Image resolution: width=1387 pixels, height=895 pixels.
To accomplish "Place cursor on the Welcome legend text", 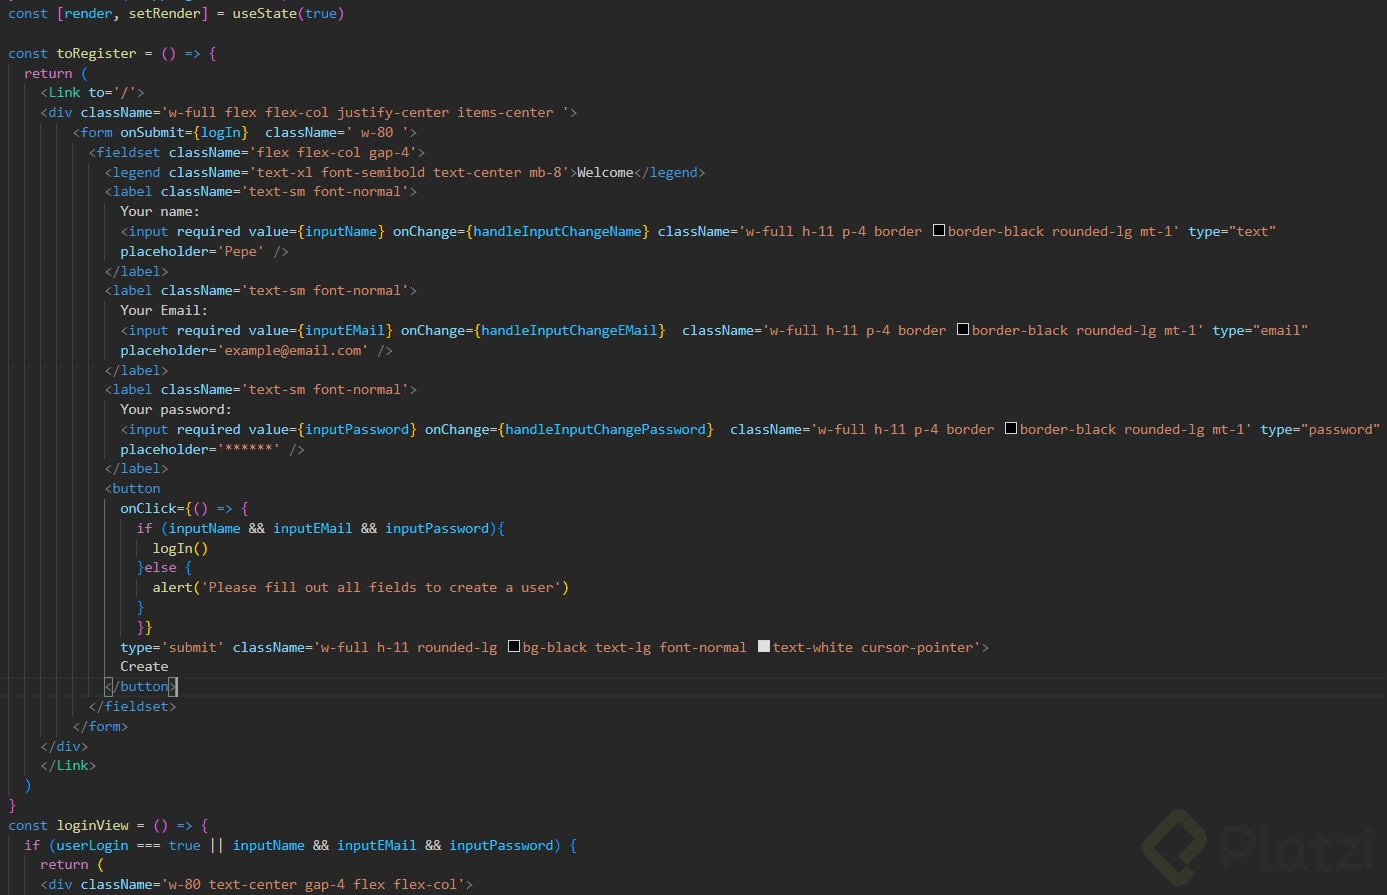I will (605, 172).
